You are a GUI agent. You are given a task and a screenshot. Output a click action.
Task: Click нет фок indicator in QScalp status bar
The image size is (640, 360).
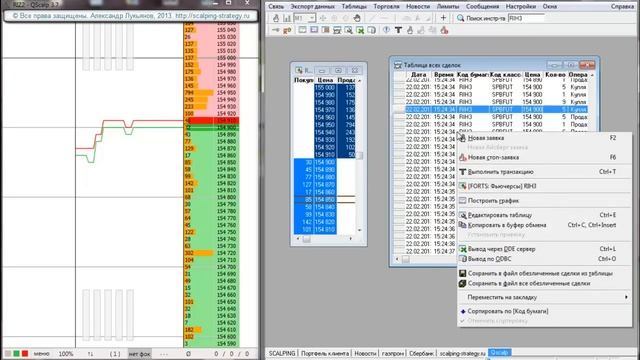pyautogui.click(x=140, y=354)
